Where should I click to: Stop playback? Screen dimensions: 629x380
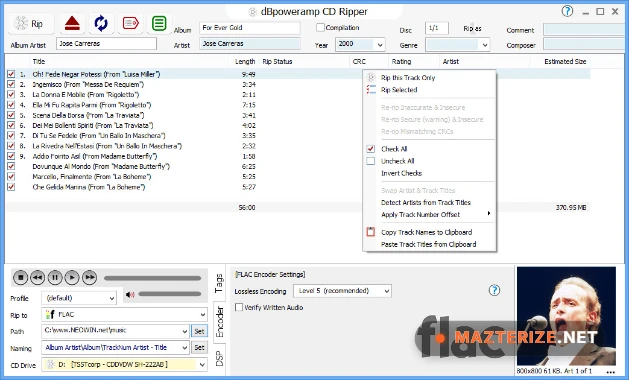[x=20, y=277]
